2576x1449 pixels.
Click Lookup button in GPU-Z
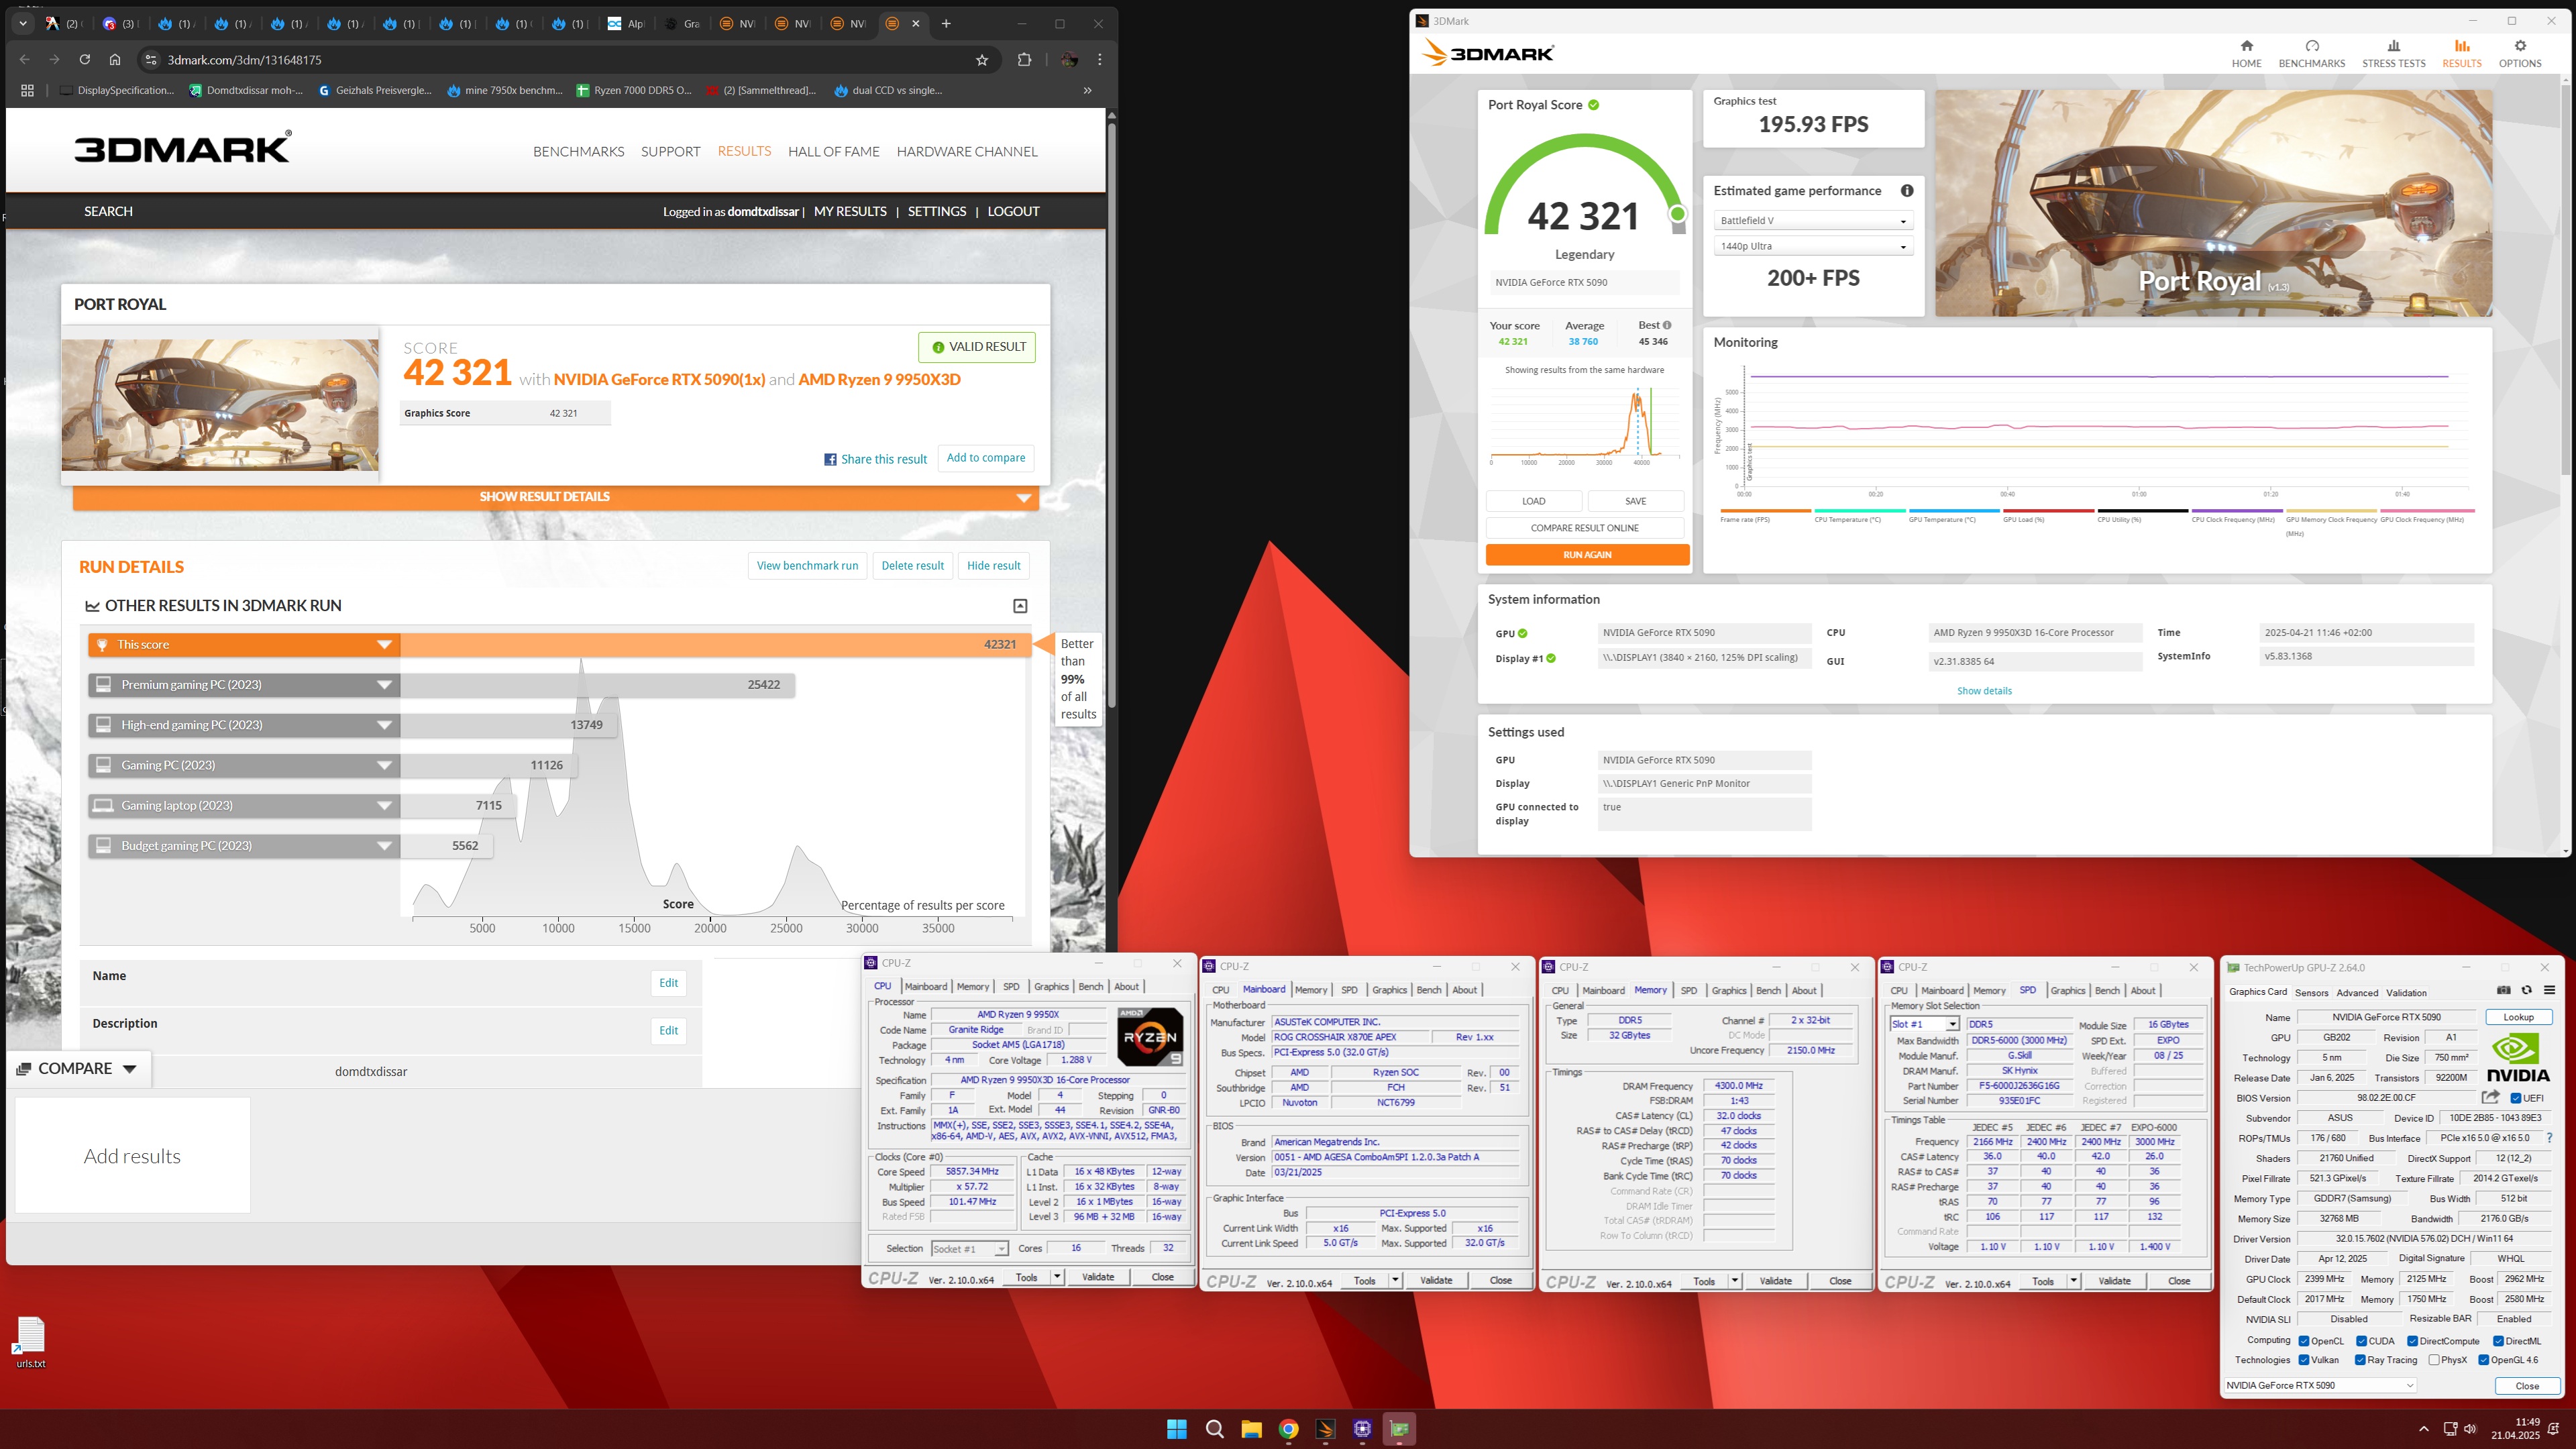point(2518,1017)
